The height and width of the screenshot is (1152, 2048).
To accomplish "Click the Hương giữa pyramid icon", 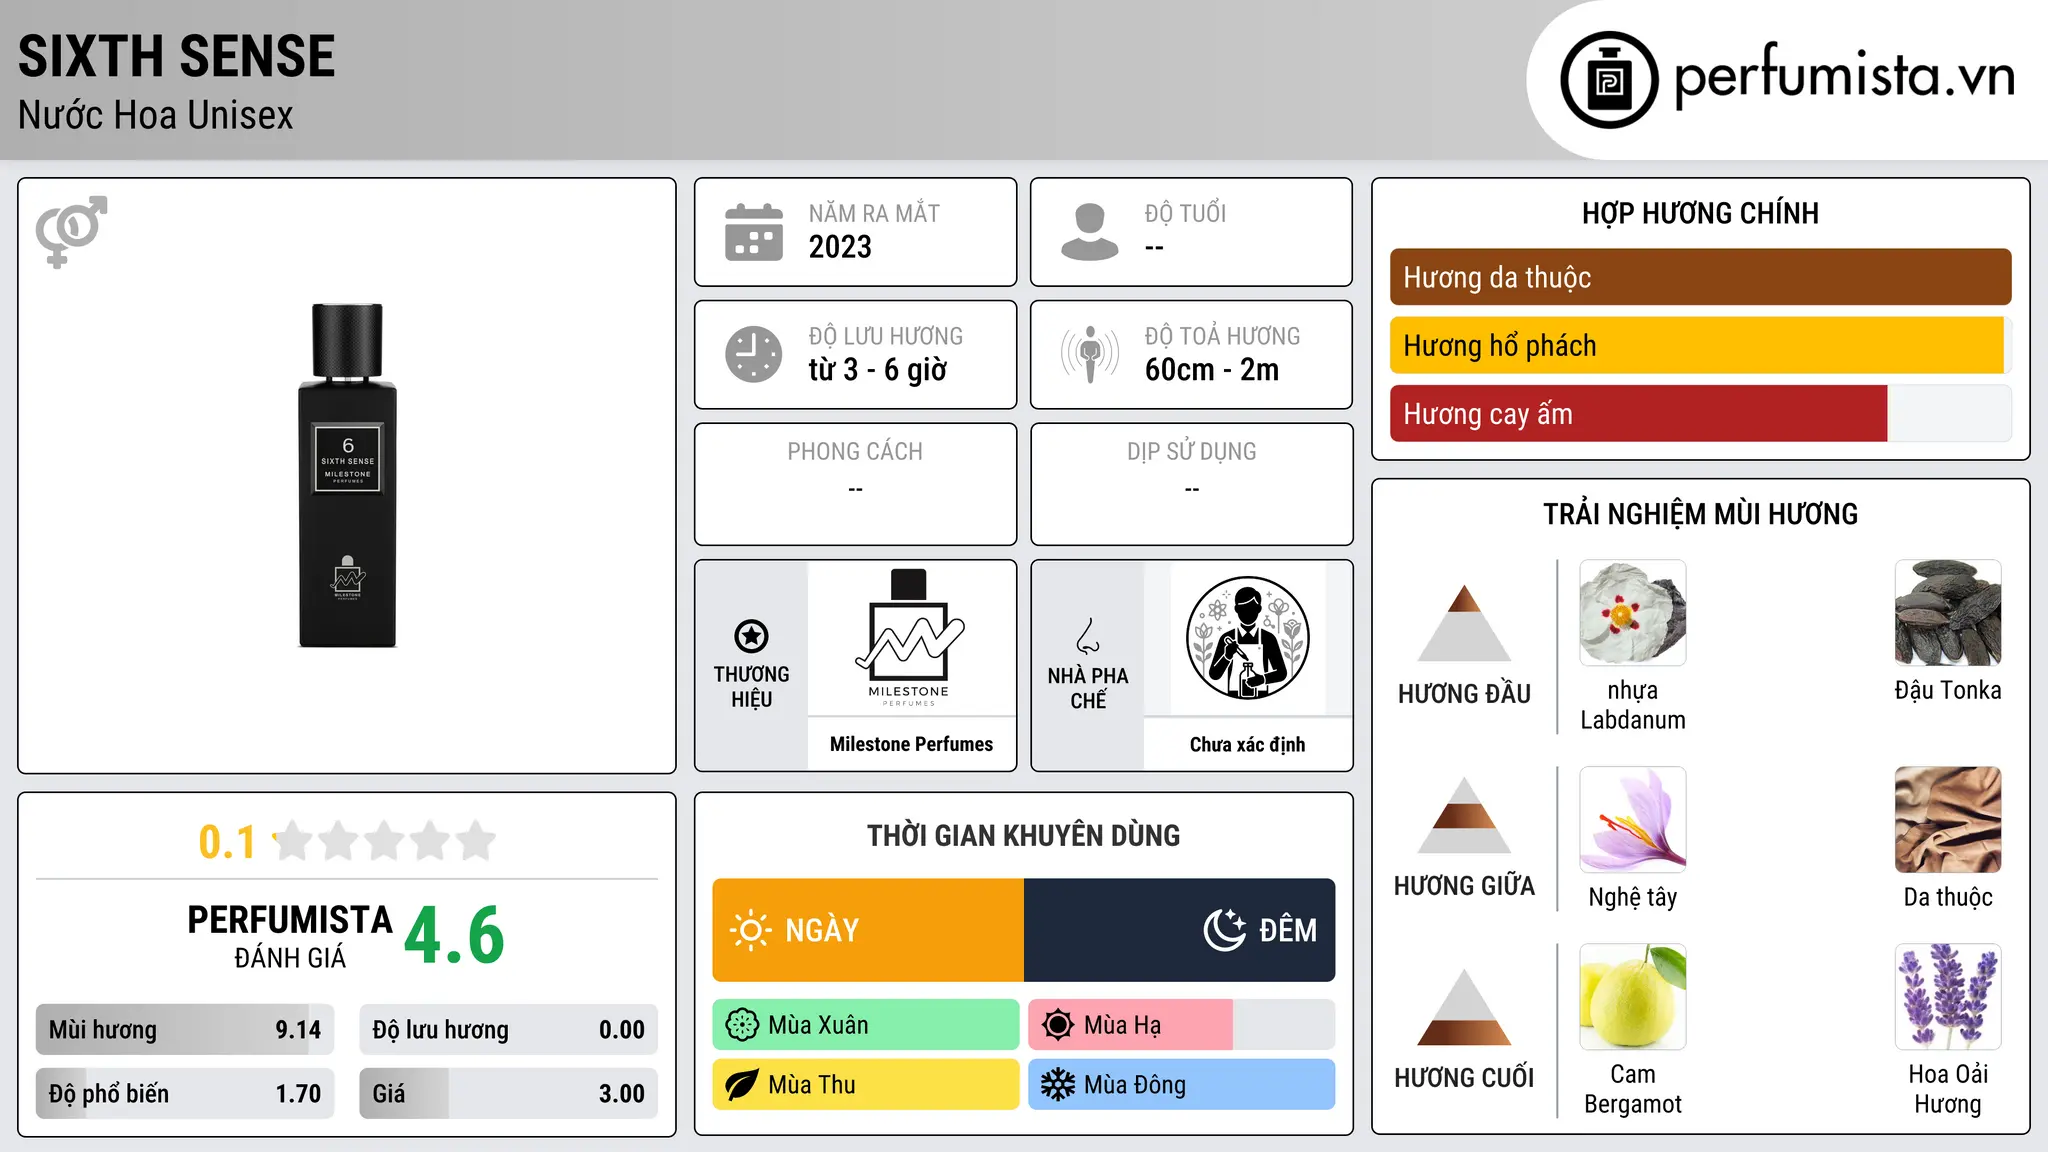I will click(x=1464, y=815).
